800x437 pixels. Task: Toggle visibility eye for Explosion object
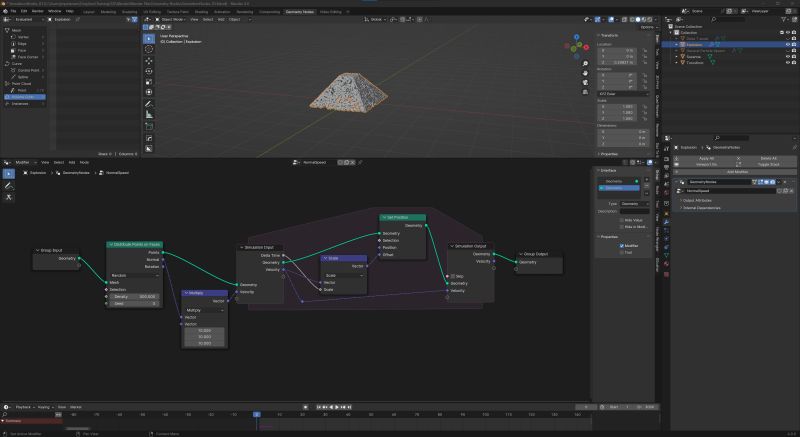[787, 44]
